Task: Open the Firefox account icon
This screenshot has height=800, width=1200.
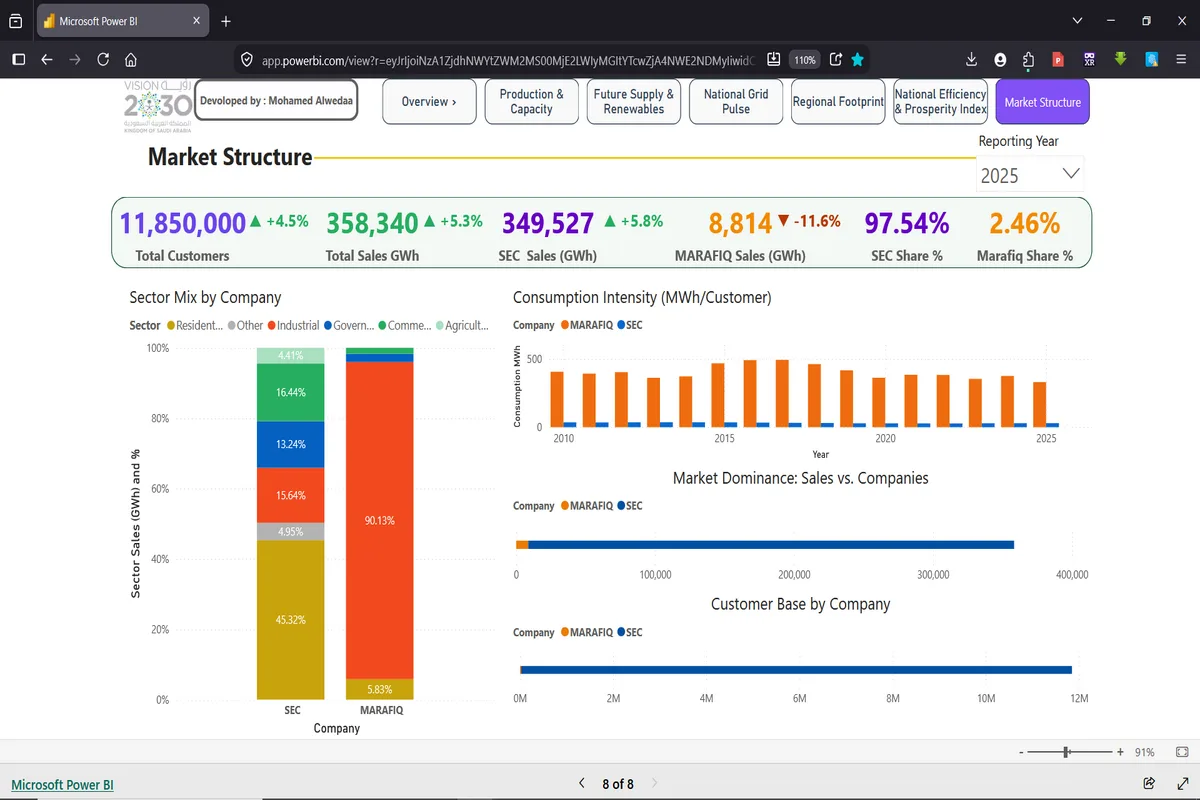Action: pyautogui.click(x=1001, y=60)
